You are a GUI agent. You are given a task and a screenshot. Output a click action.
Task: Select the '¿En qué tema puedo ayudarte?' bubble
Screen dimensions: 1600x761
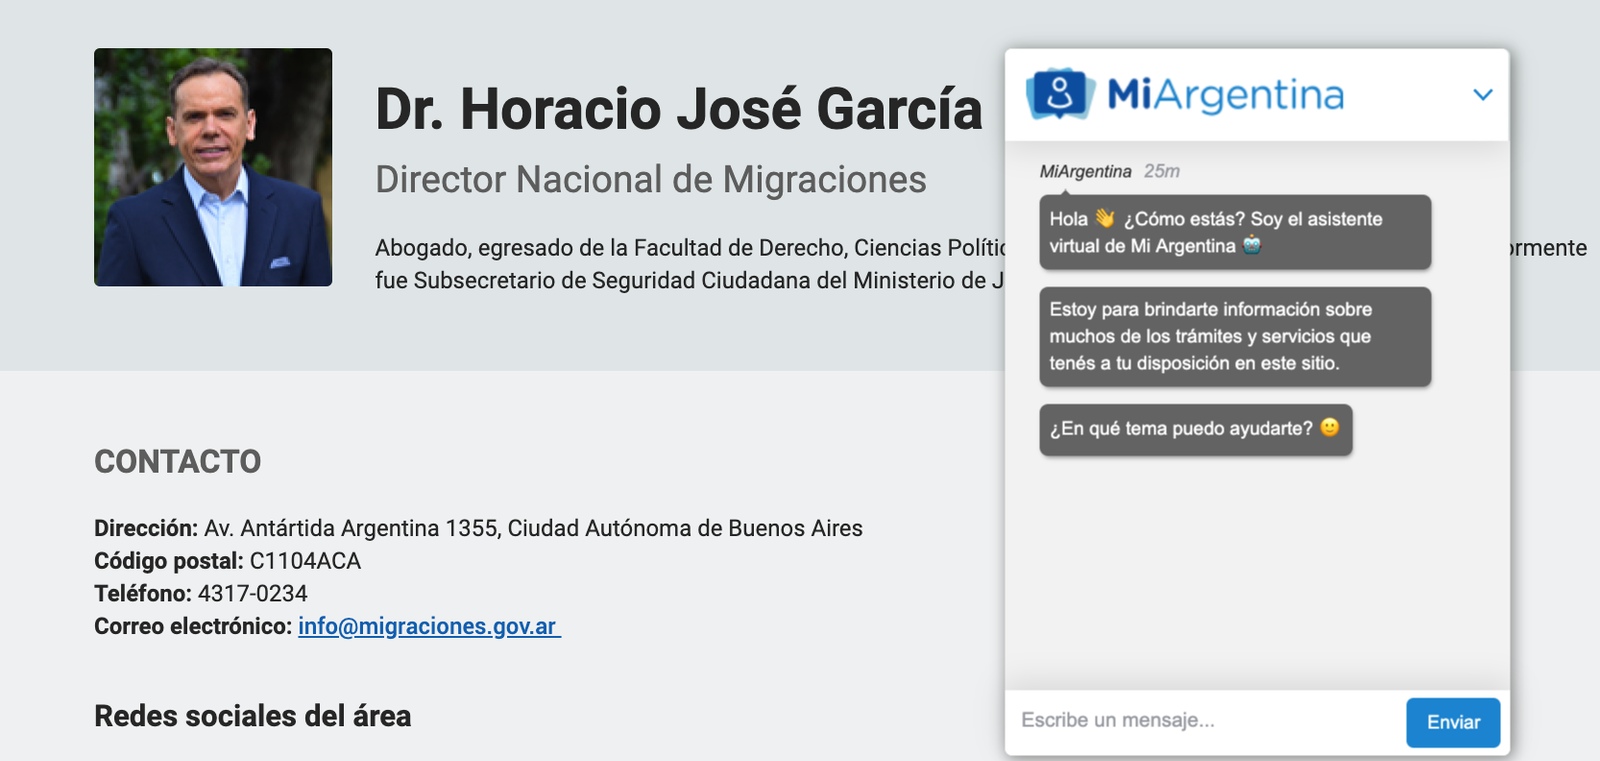point(1196,429)
